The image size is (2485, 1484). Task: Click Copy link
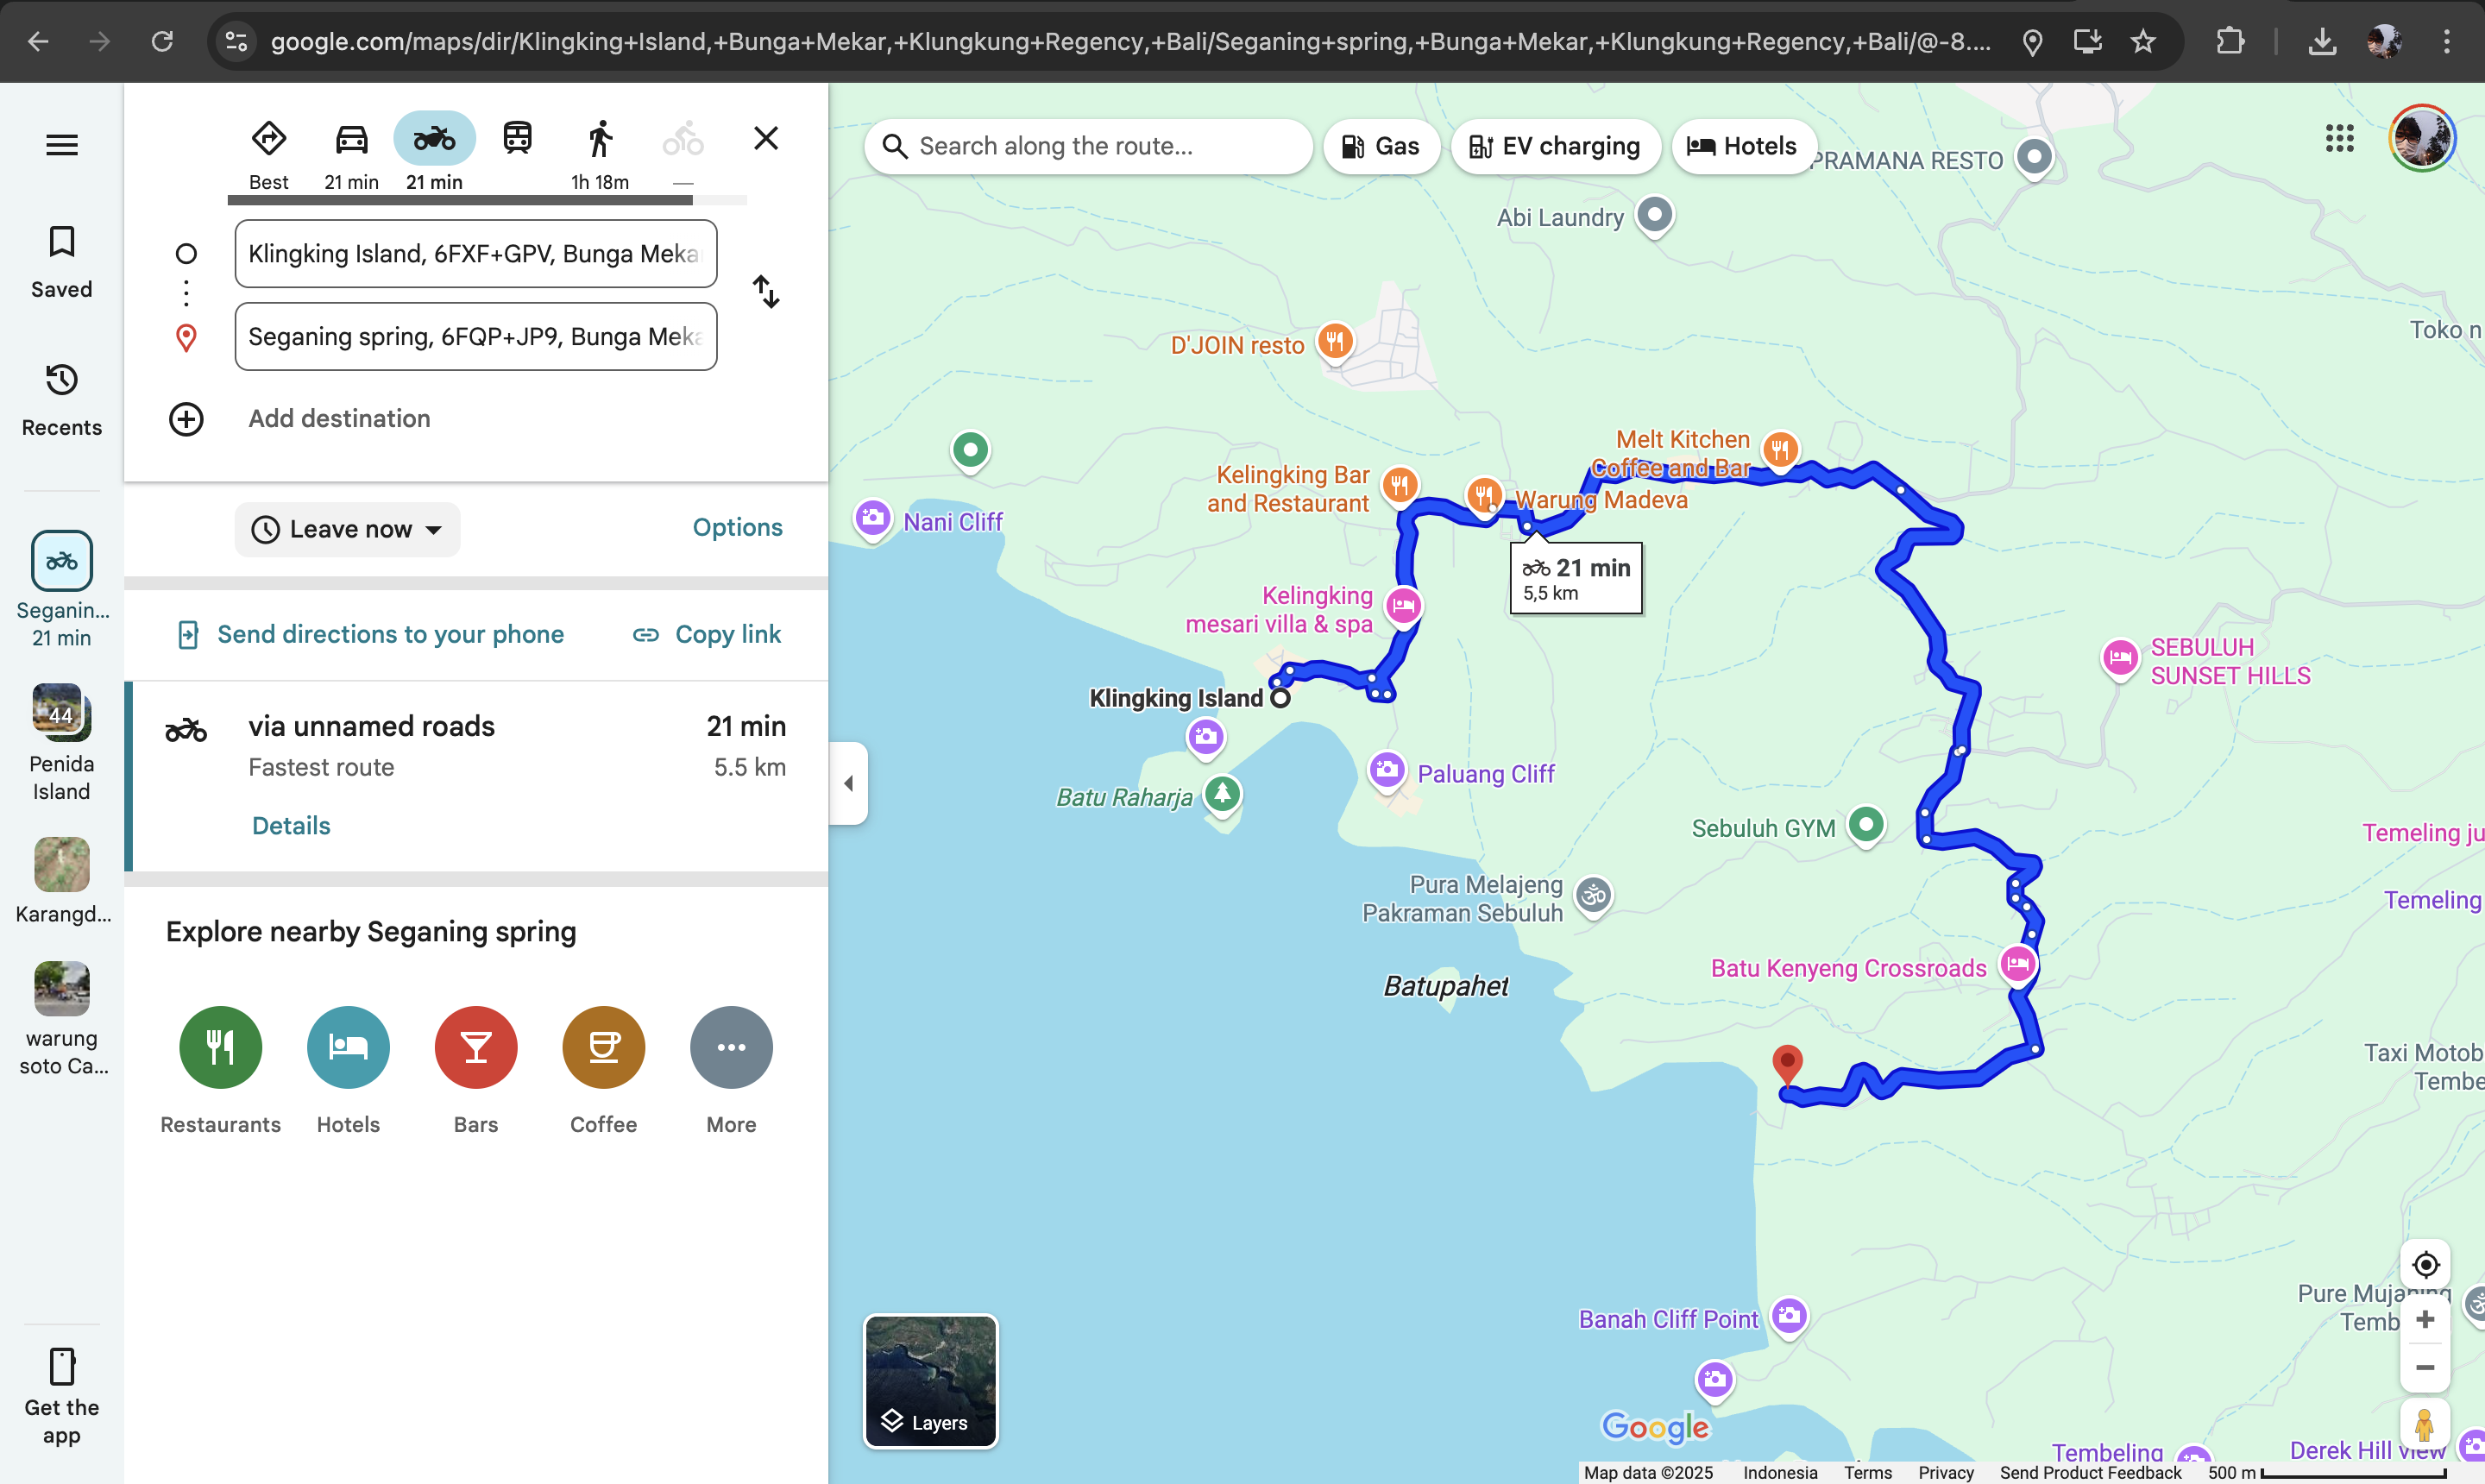(x=707, y=634)
